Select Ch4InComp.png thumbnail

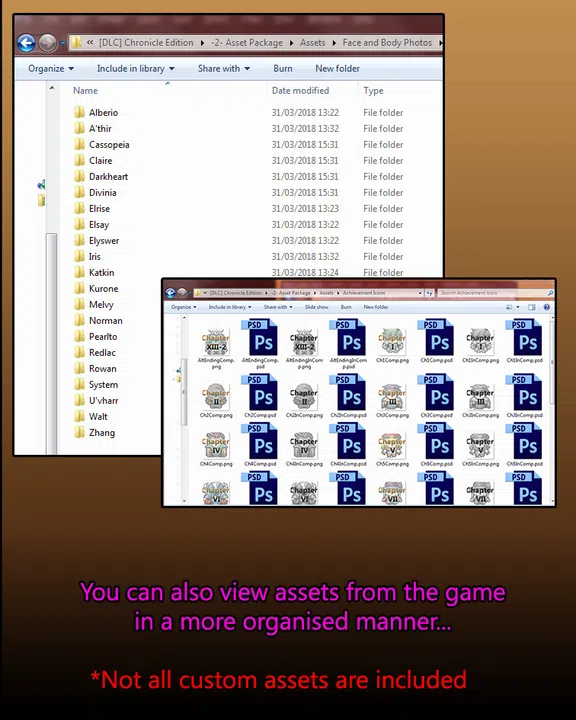[304, 446]
